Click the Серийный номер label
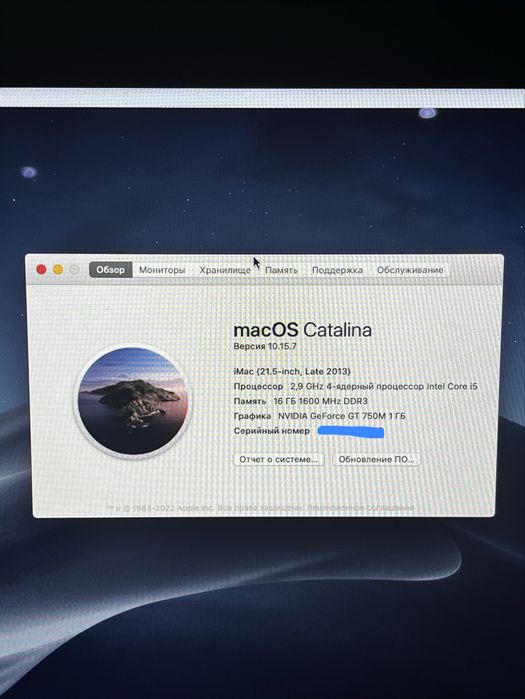This screenshot has width=525, height=699. 271,431
